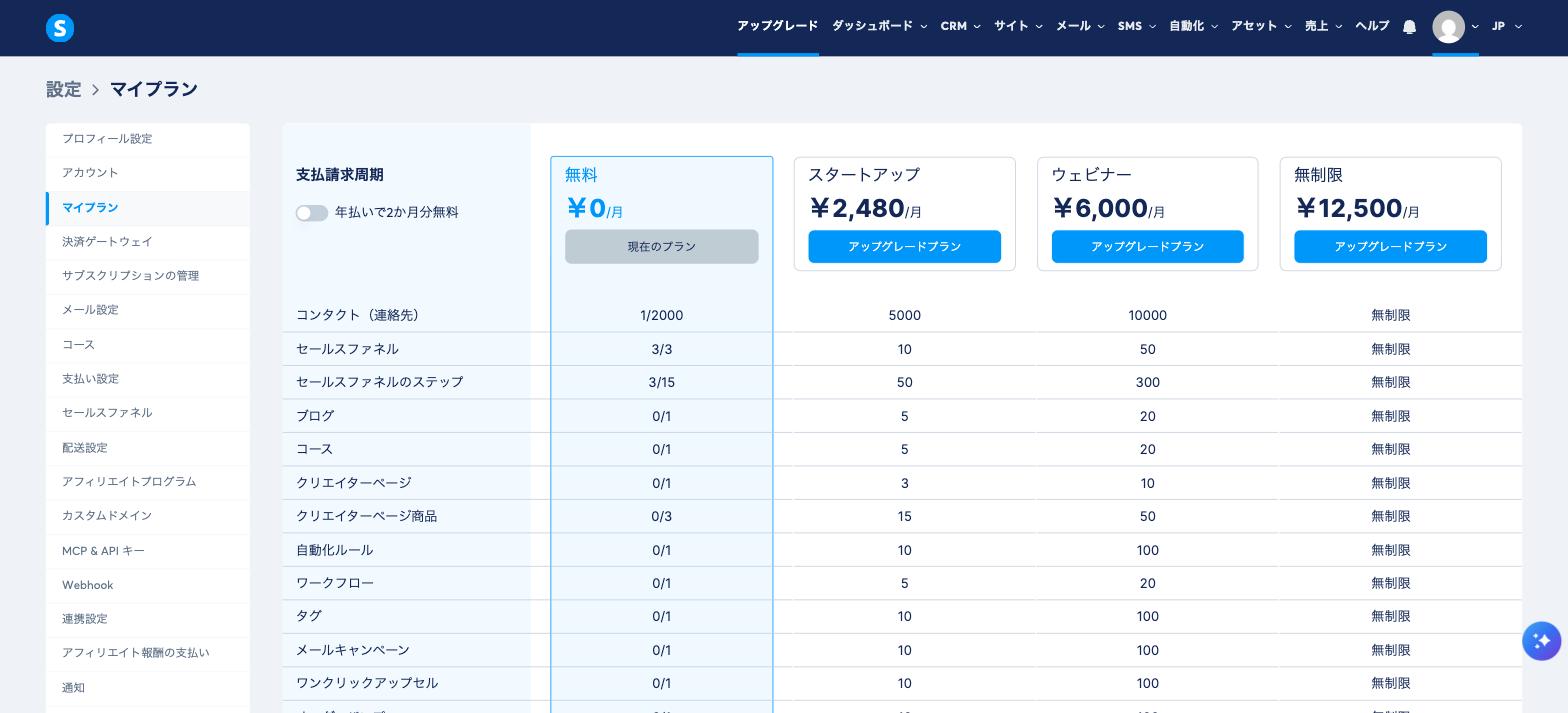Click the 300 value in ウェビナー column
The width and height of the screenshot is (1568, 713).
1147,383
